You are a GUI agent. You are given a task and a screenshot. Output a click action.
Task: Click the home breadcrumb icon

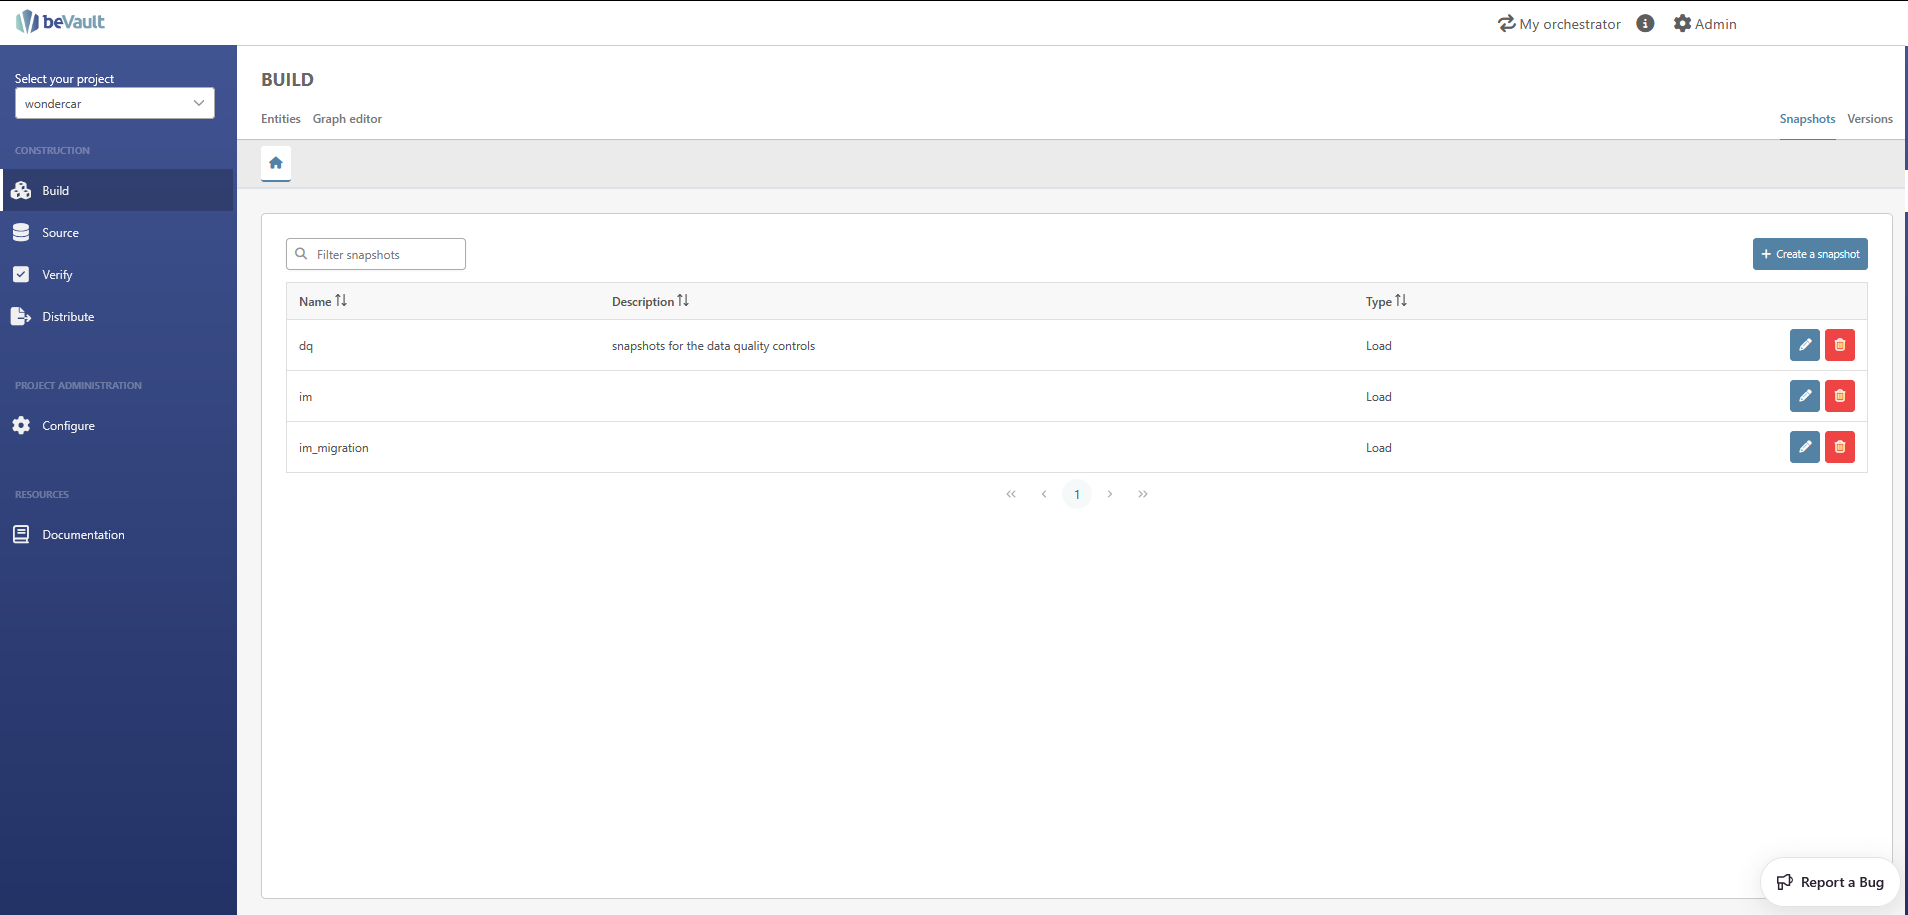(276, 163)
